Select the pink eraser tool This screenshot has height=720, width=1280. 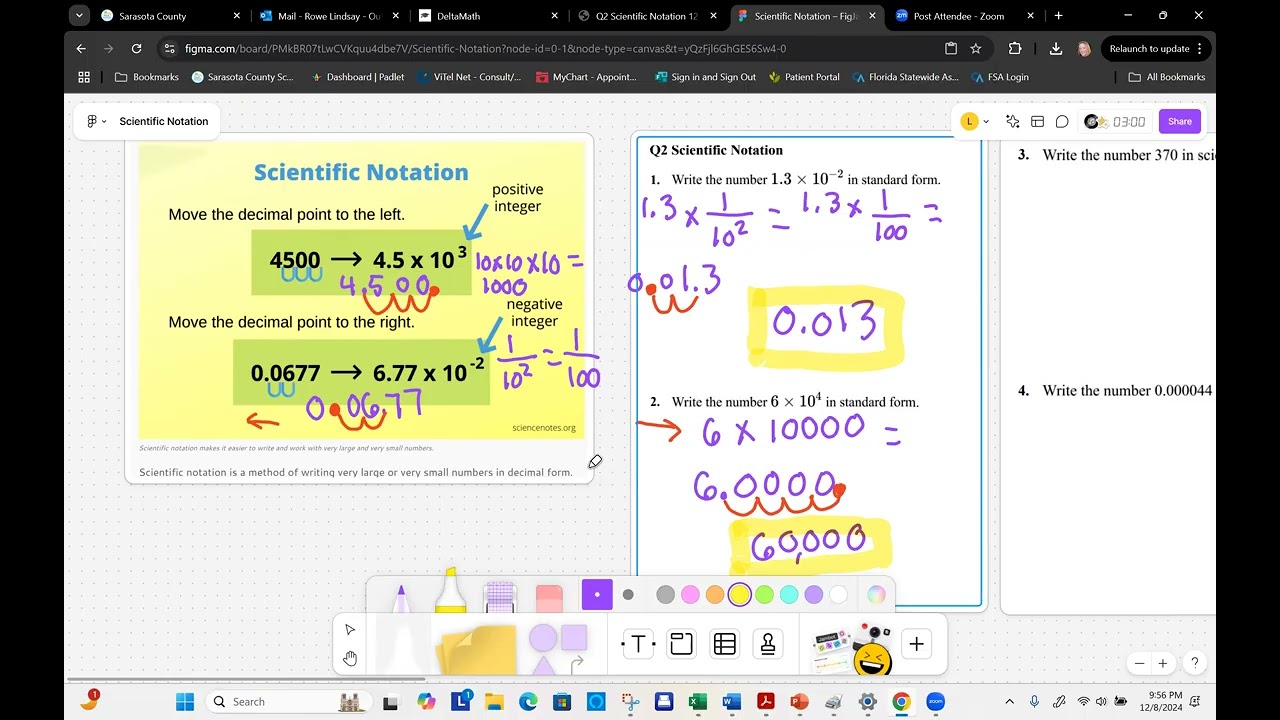pyautogui.click(x=549, y=598)
